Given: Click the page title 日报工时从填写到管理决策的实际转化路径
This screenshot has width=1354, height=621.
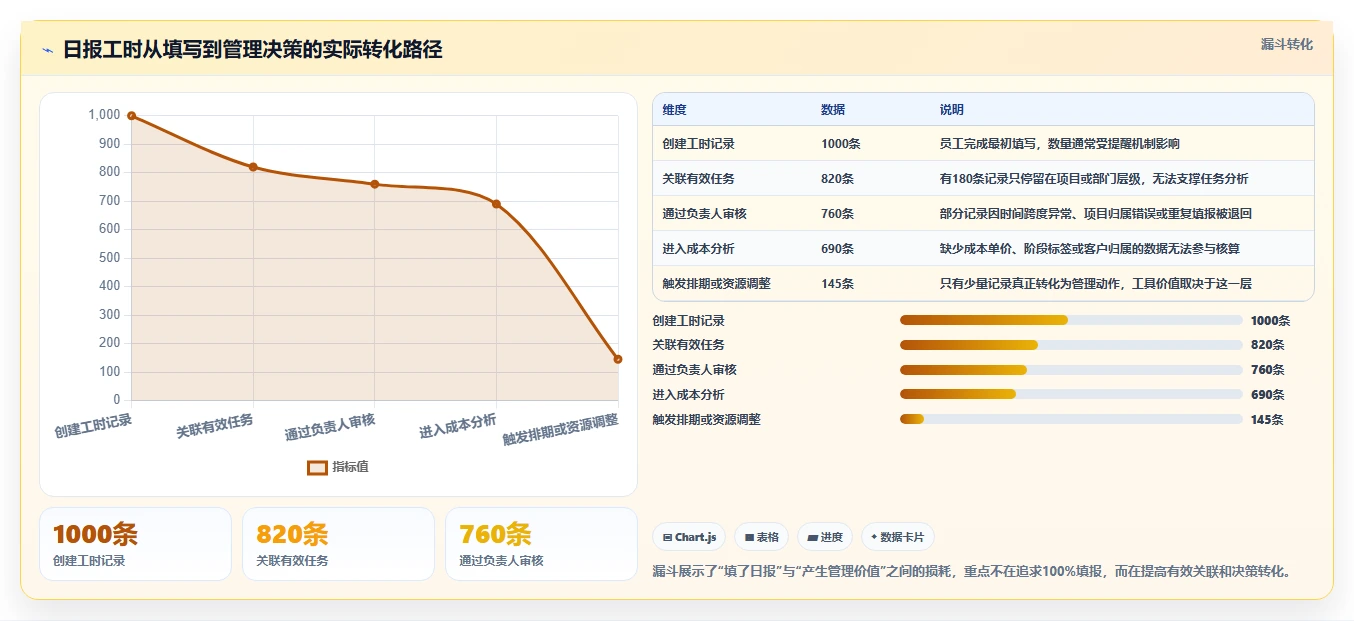Looking at the screenshot, I should pos(252,49).
